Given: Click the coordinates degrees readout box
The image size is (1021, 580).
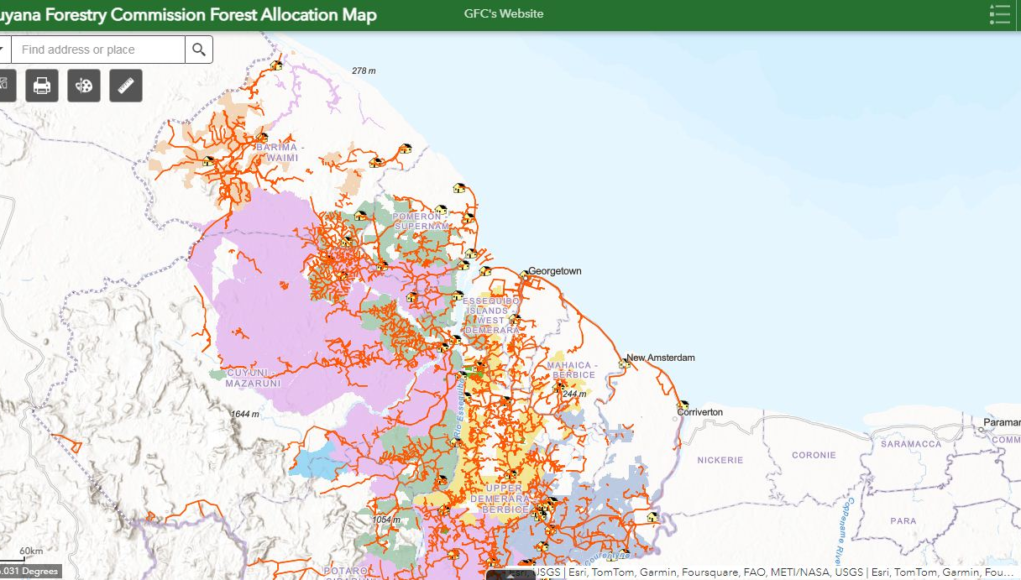Looking at the screenshot, I should point(30,572).
